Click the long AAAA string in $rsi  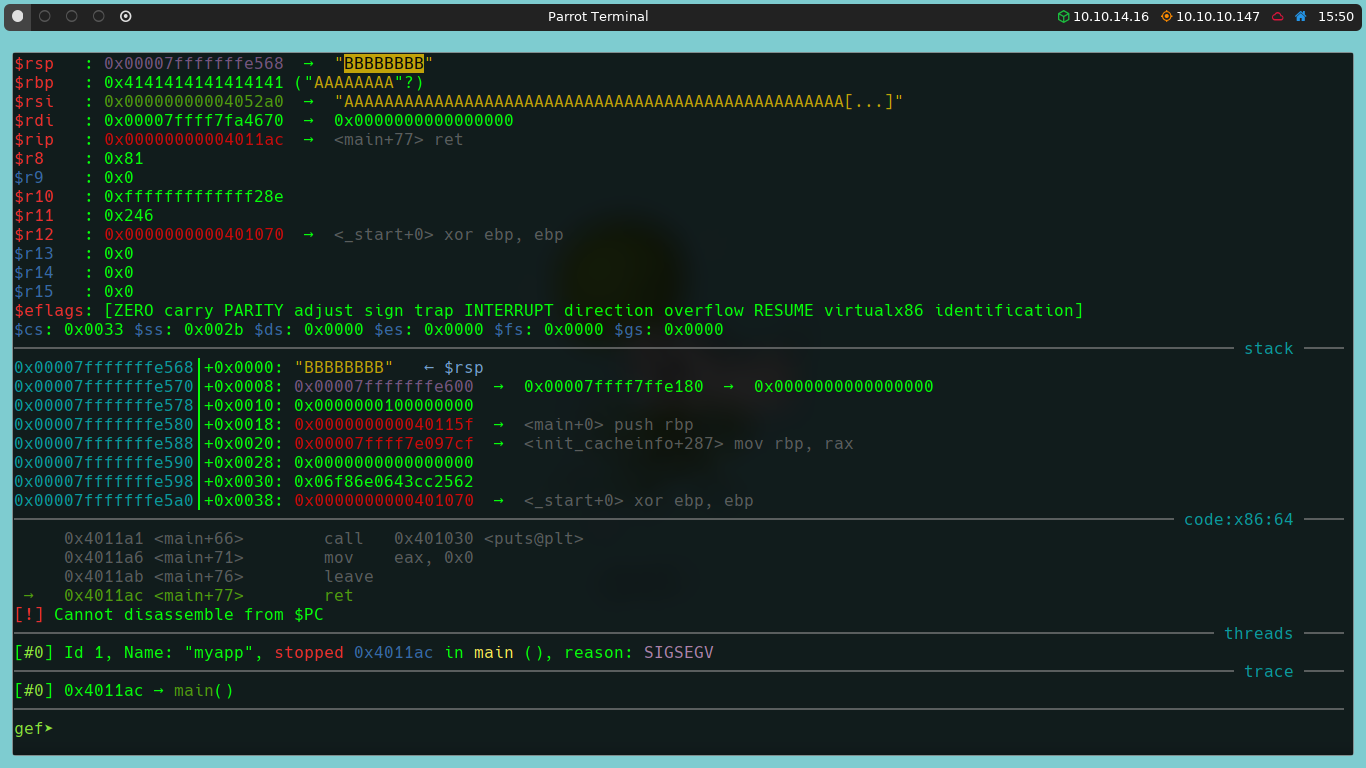619,102
